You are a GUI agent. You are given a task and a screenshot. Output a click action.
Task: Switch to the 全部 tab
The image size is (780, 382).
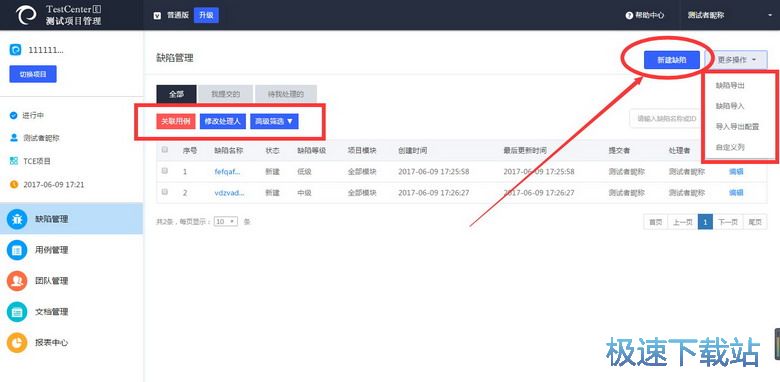[176, 94]
